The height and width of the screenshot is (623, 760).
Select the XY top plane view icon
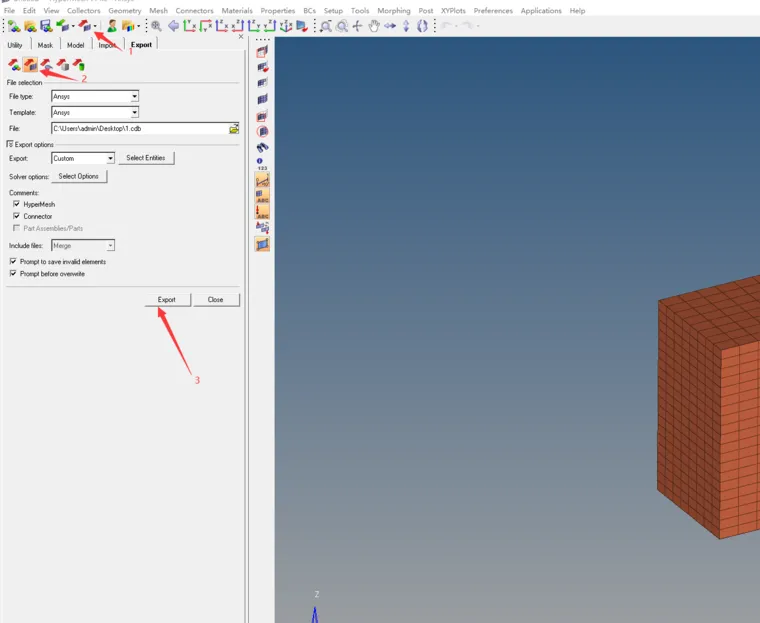pos(190,26)
